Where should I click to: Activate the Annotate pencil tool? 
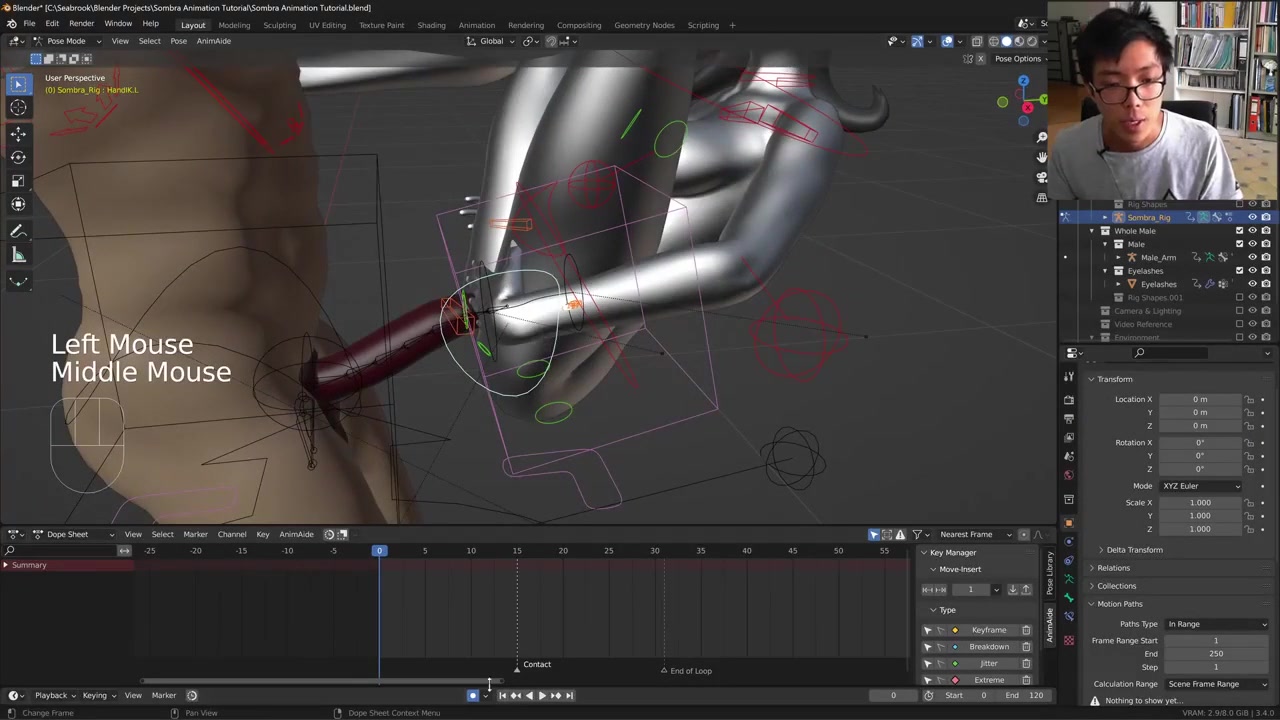(x=18, y=231)
